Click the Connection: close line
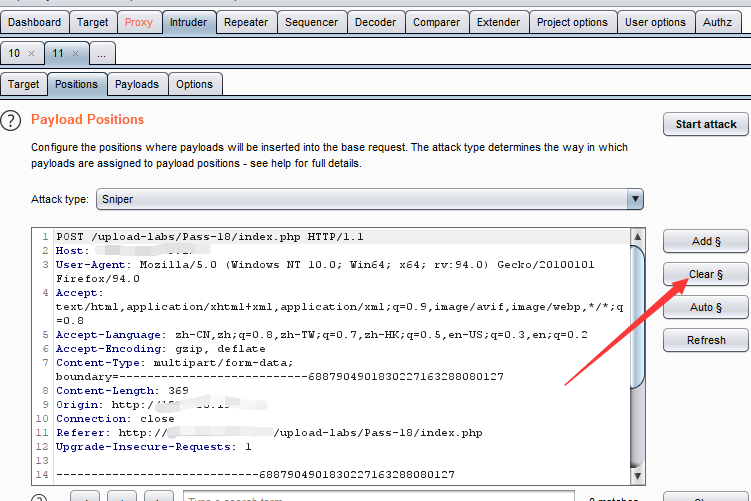The height and width of the screenshot is (501, 751). (115, 419)
